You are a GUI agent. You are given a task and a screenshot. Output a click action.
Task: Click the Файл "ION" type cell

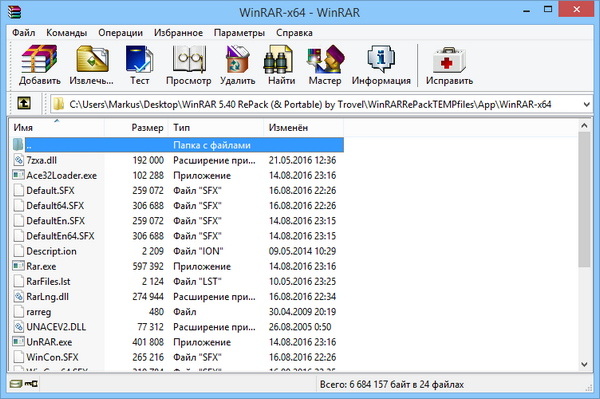[198, 251]
